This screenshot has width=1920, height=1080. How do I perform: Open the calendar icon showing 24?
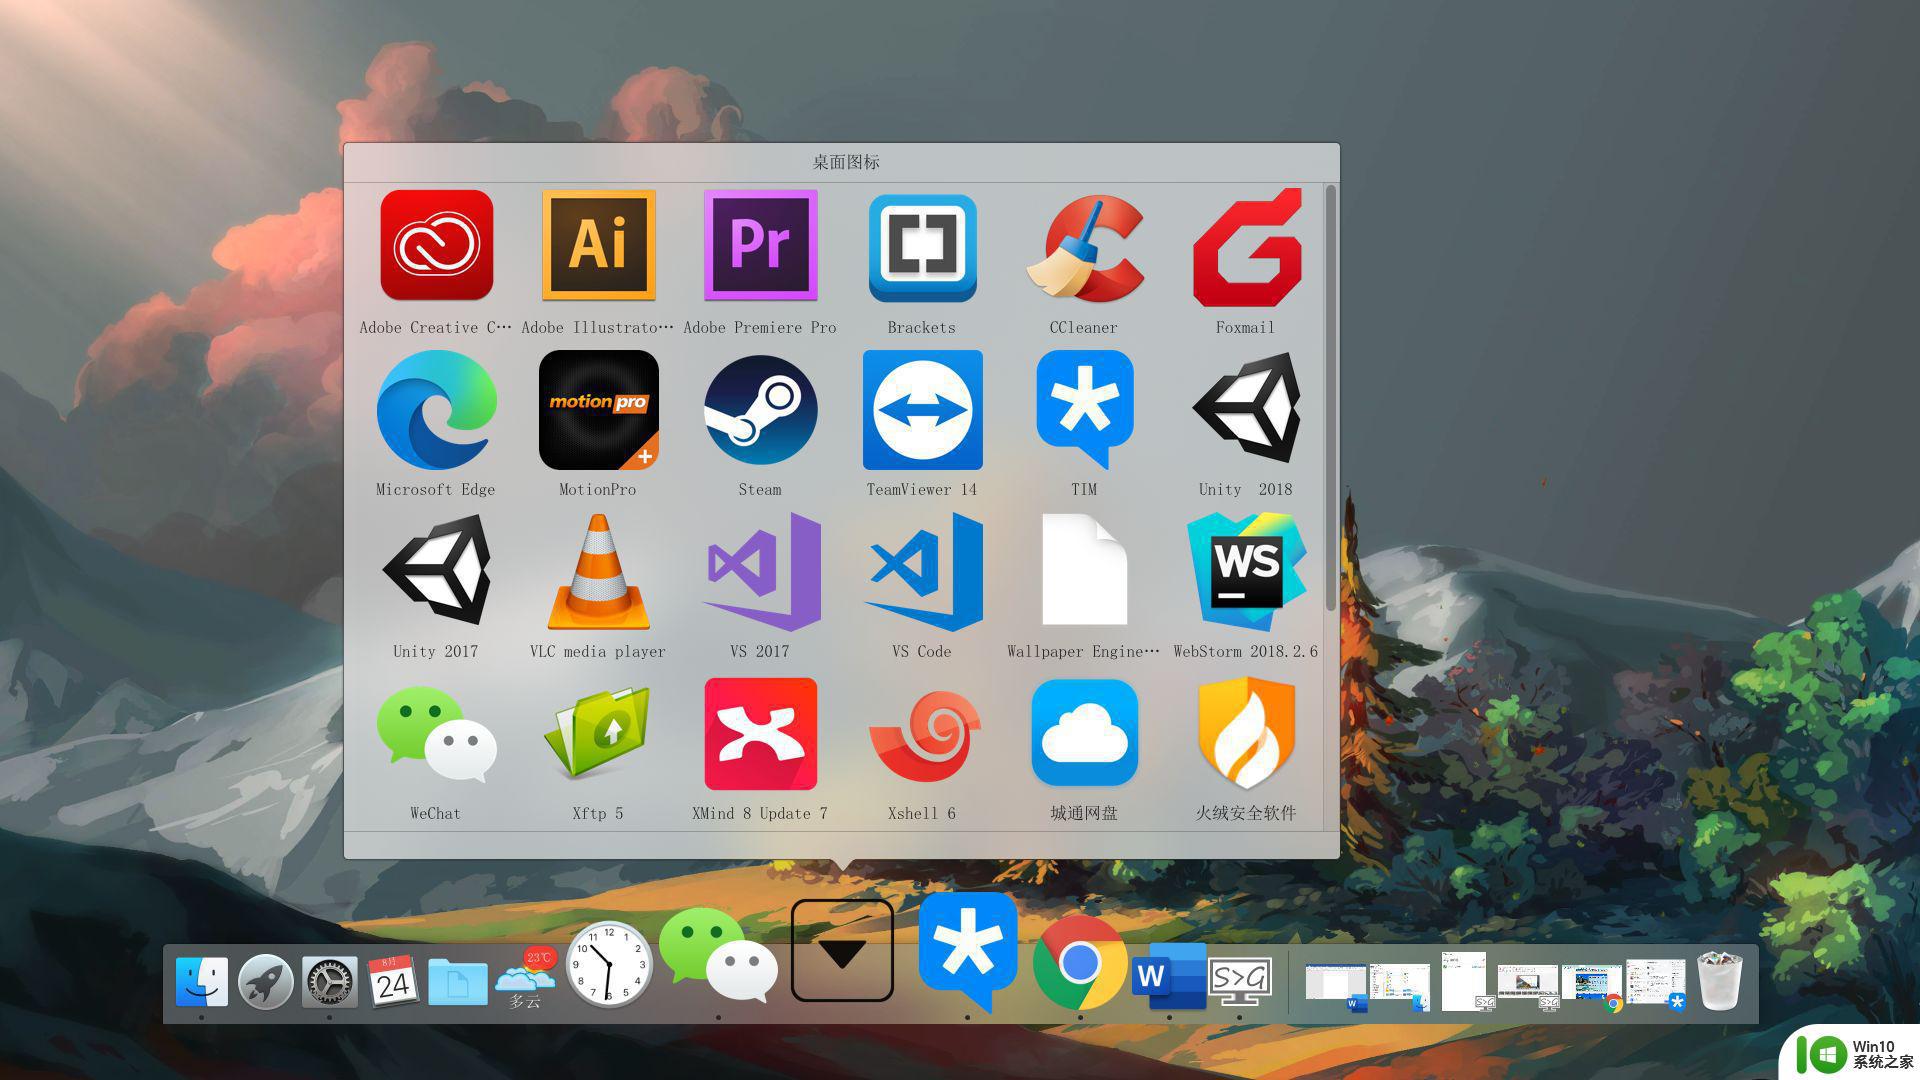pos(393,981)
